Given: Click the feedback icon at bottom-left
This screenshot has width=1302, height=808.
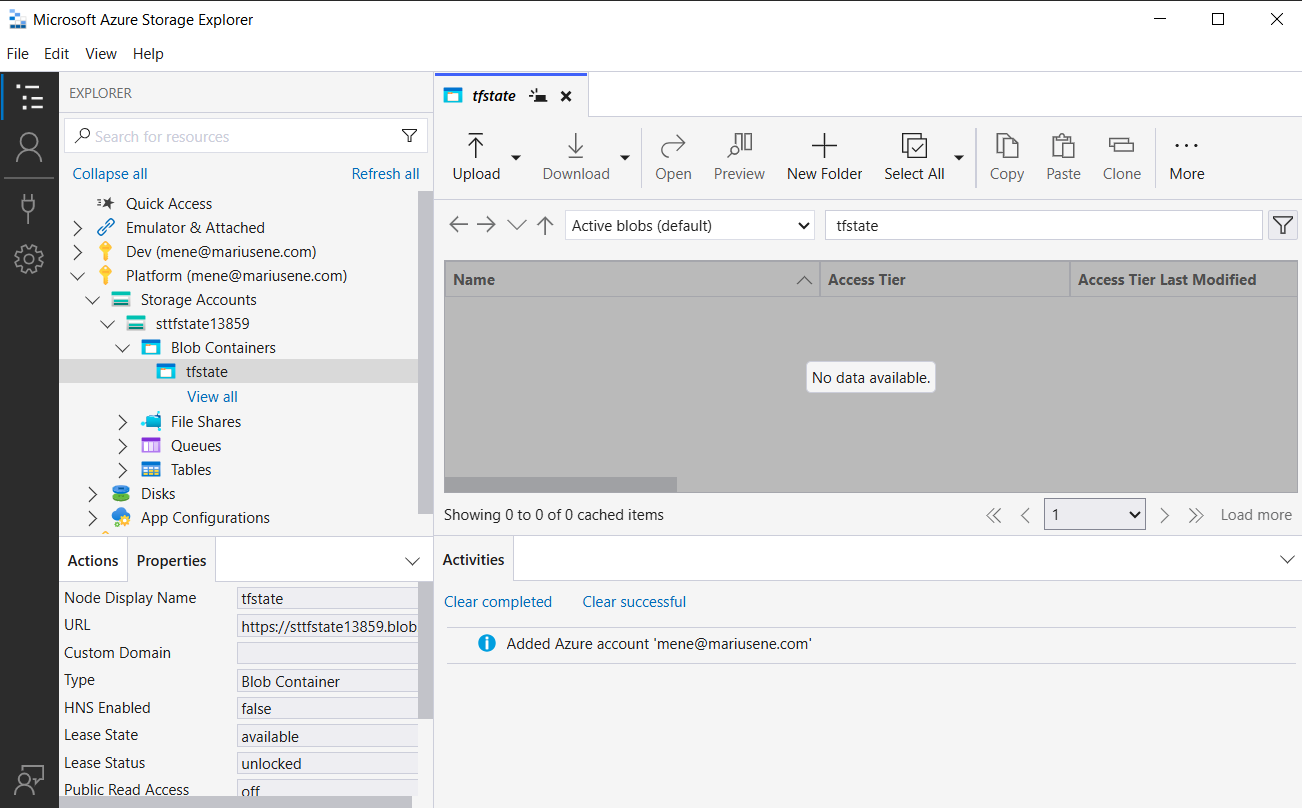Looking at the screenshot, I should point(29,779).
